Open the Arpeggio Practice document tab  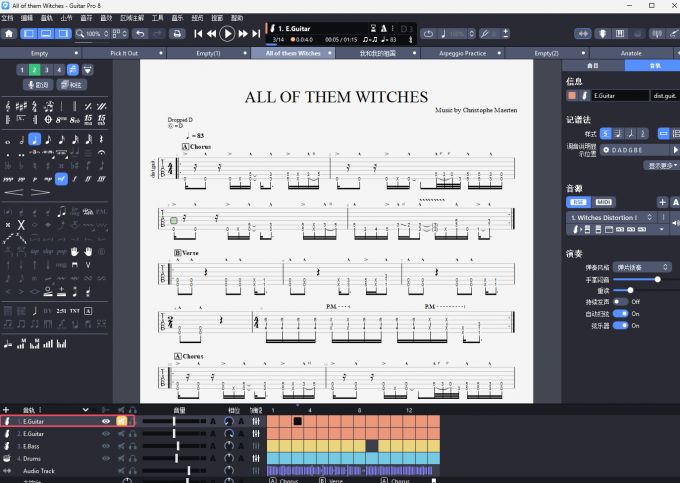461,53
